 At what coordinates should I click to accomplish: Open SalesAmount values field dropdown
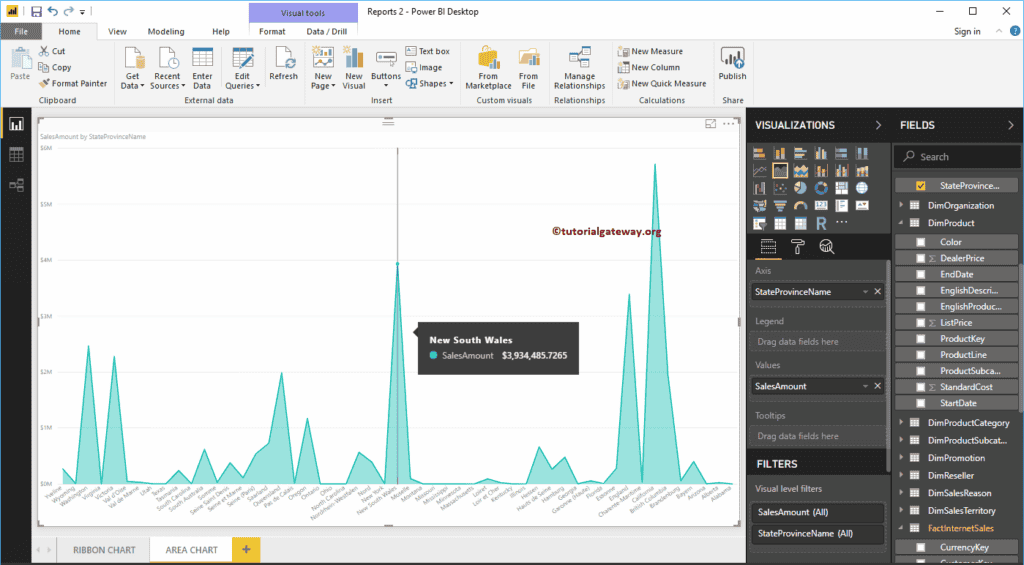pyautogui.click(x=865, y=386)
